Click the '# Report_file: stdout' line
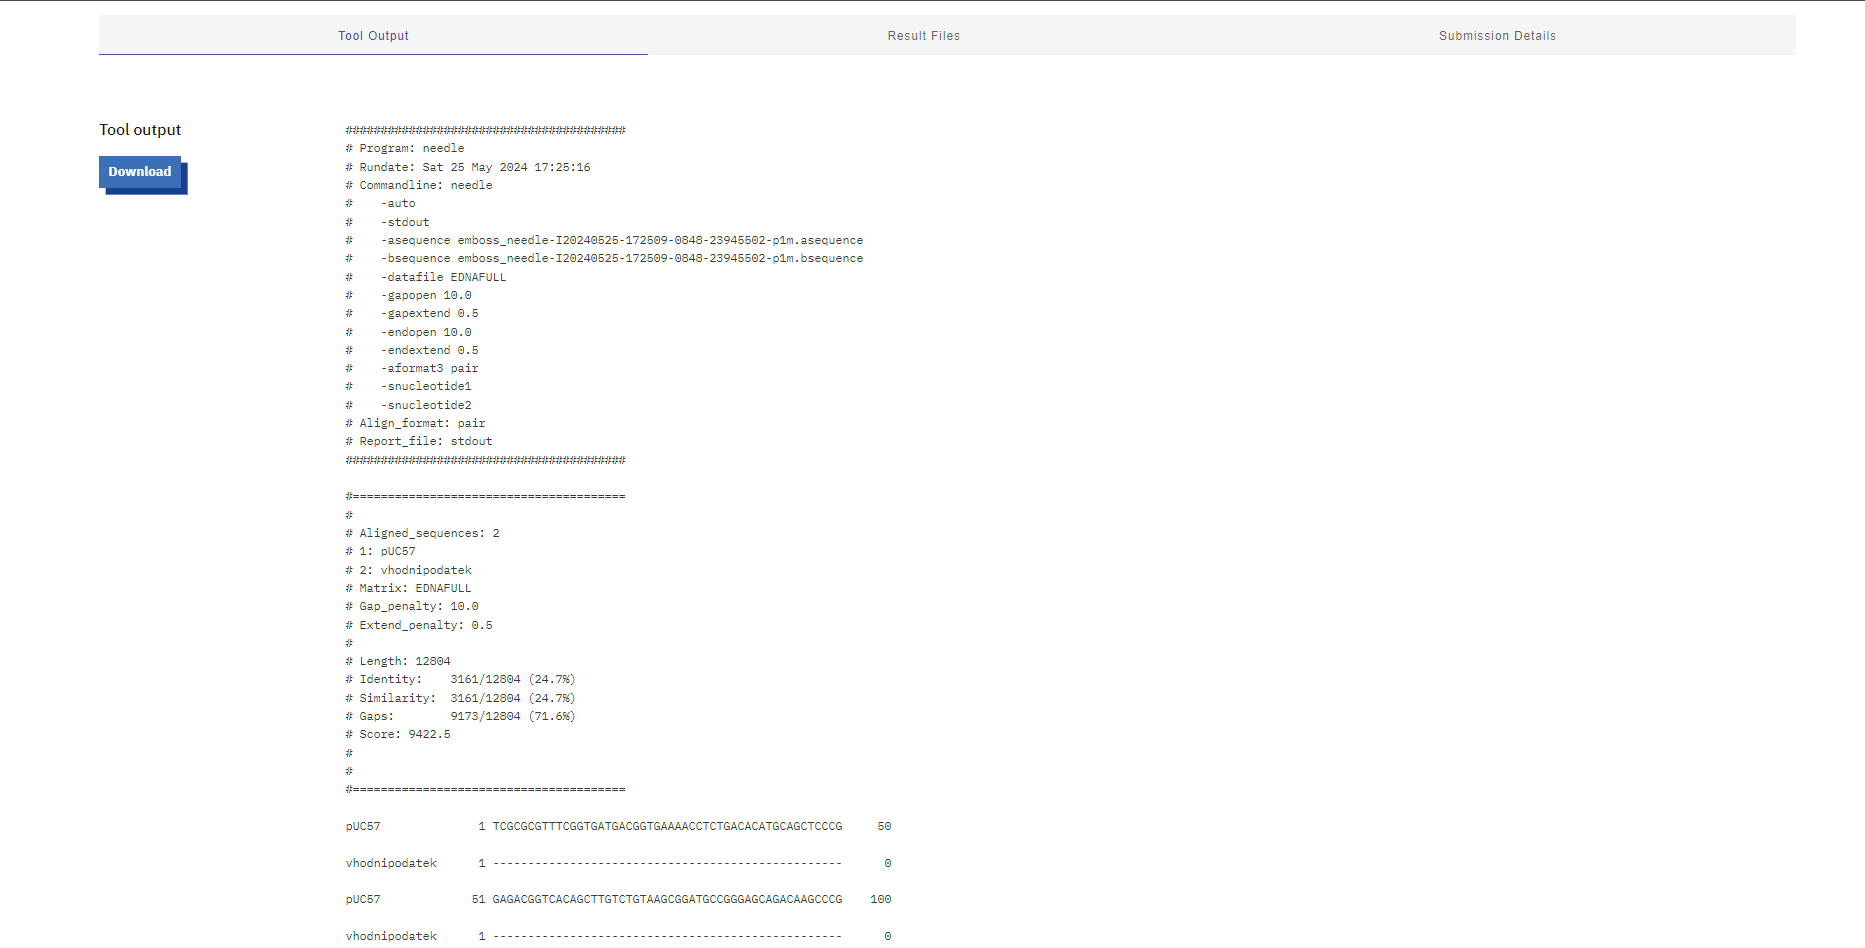Image resolution: width=1865 pixels, height=948 pixels. [419, 441]
